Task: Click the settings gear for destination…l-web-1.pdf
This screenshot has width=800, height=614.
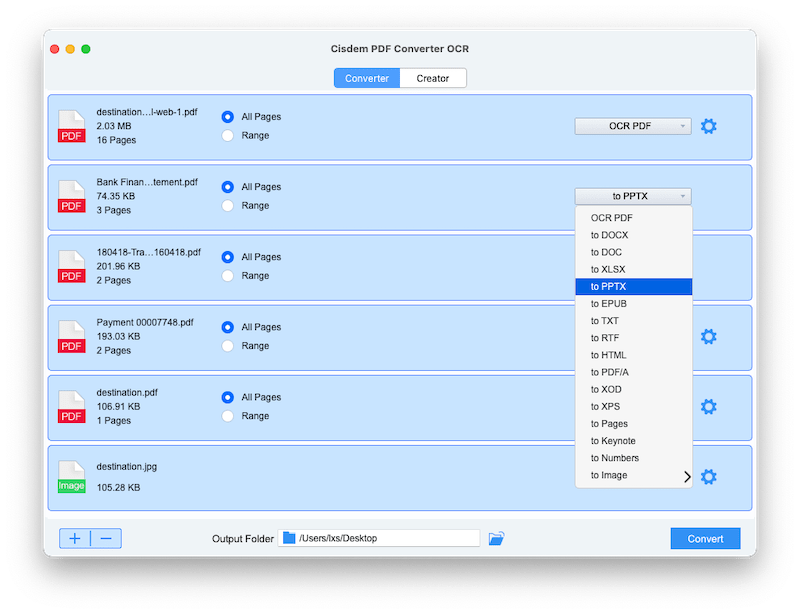Action: pos(708,126)
